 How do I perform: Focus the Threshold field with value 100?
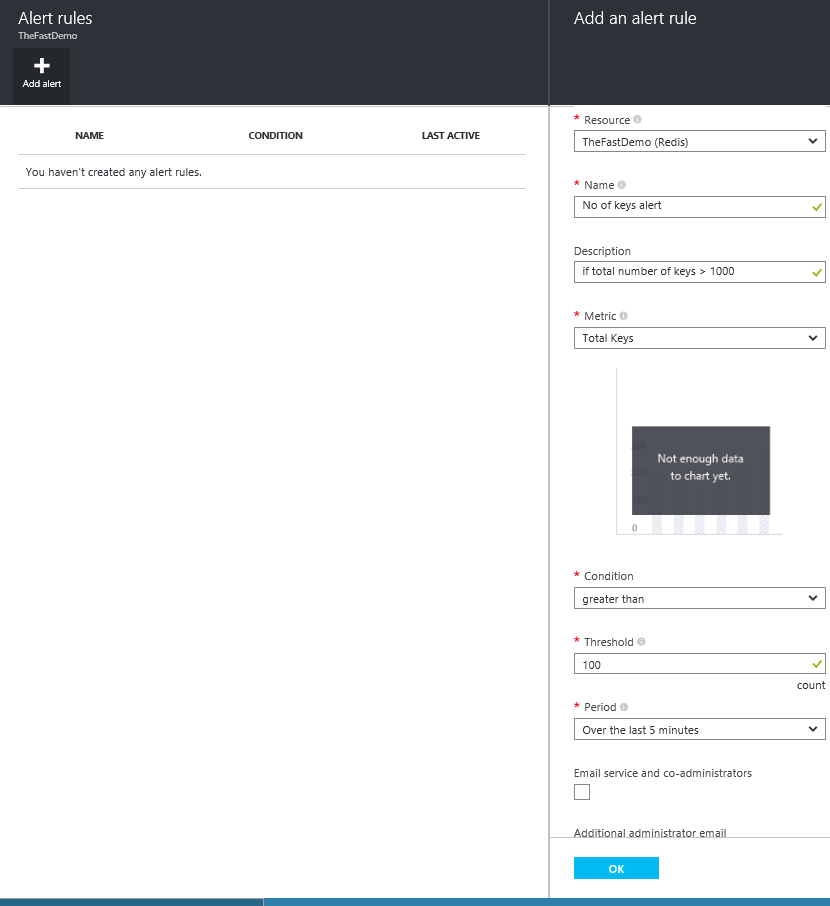(690, 664)
